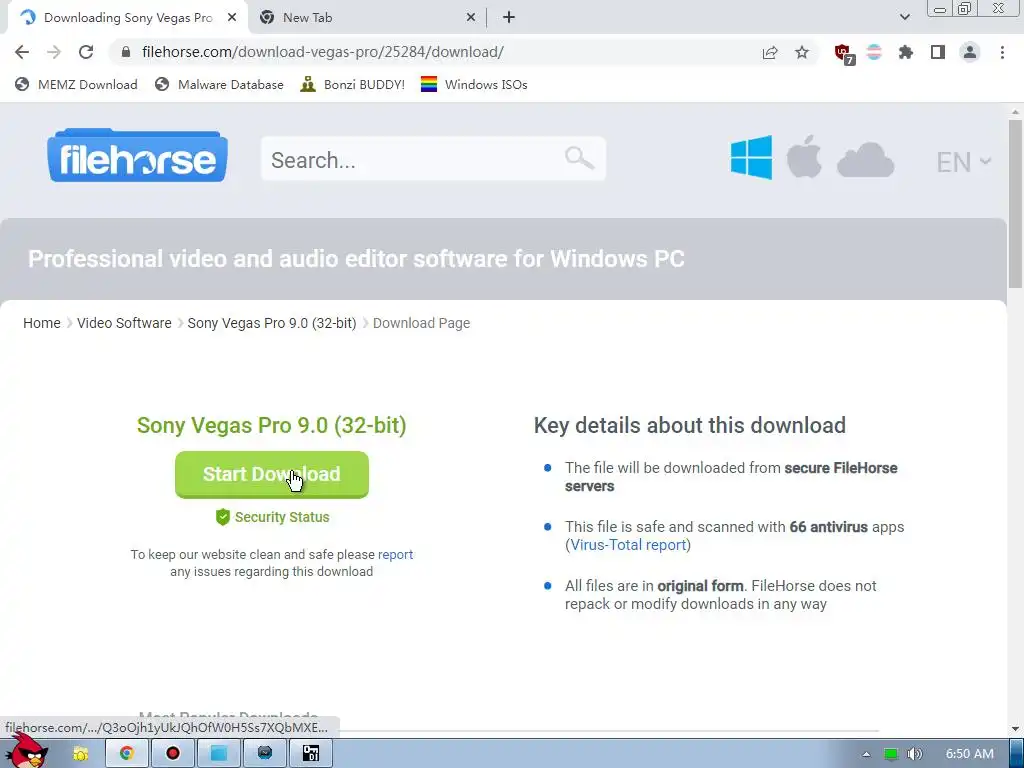1024x768 pixels.
Task: Open the Bonzi BUDDY! bookmark
Action: 353,84
